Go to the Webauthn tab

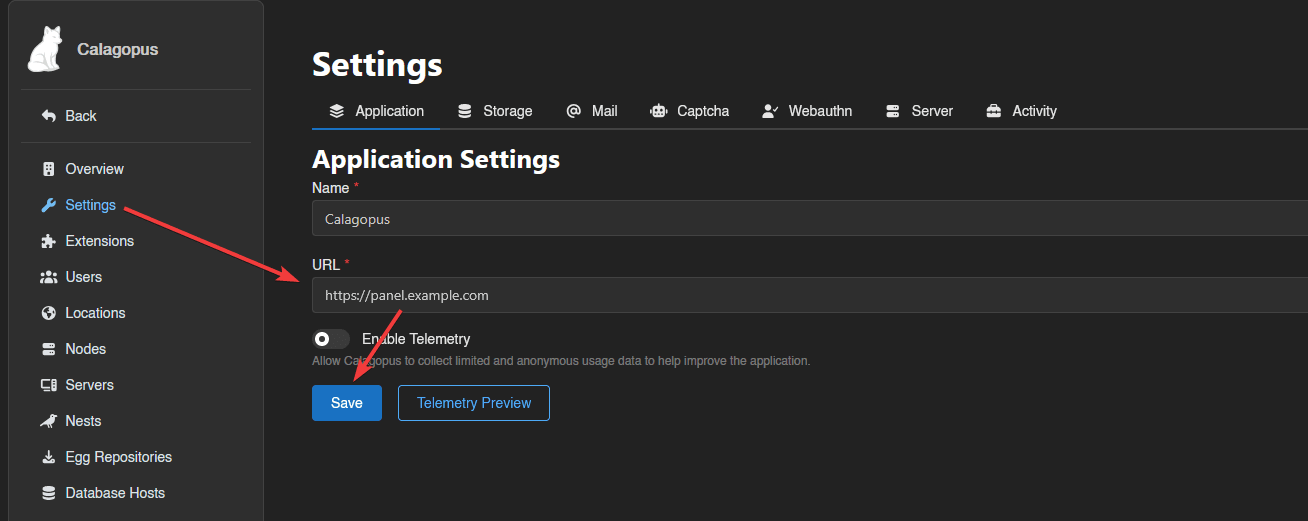pos(807,111)
